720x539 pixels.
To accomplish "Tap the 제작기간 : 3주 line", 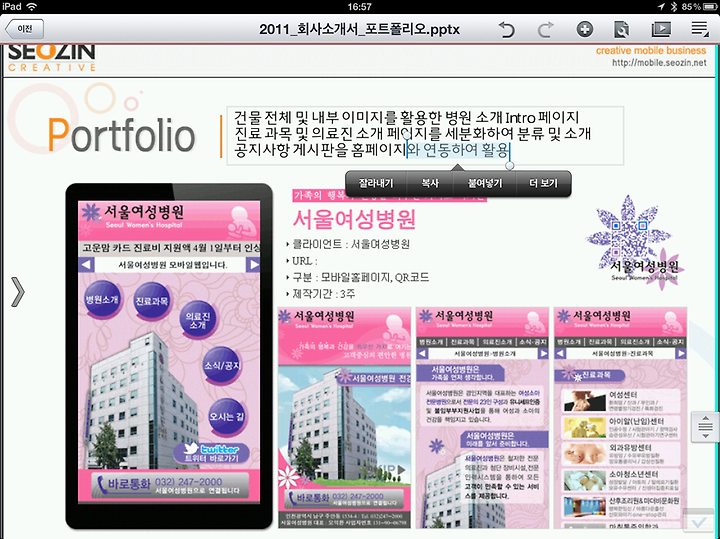I will click(324, 294).
